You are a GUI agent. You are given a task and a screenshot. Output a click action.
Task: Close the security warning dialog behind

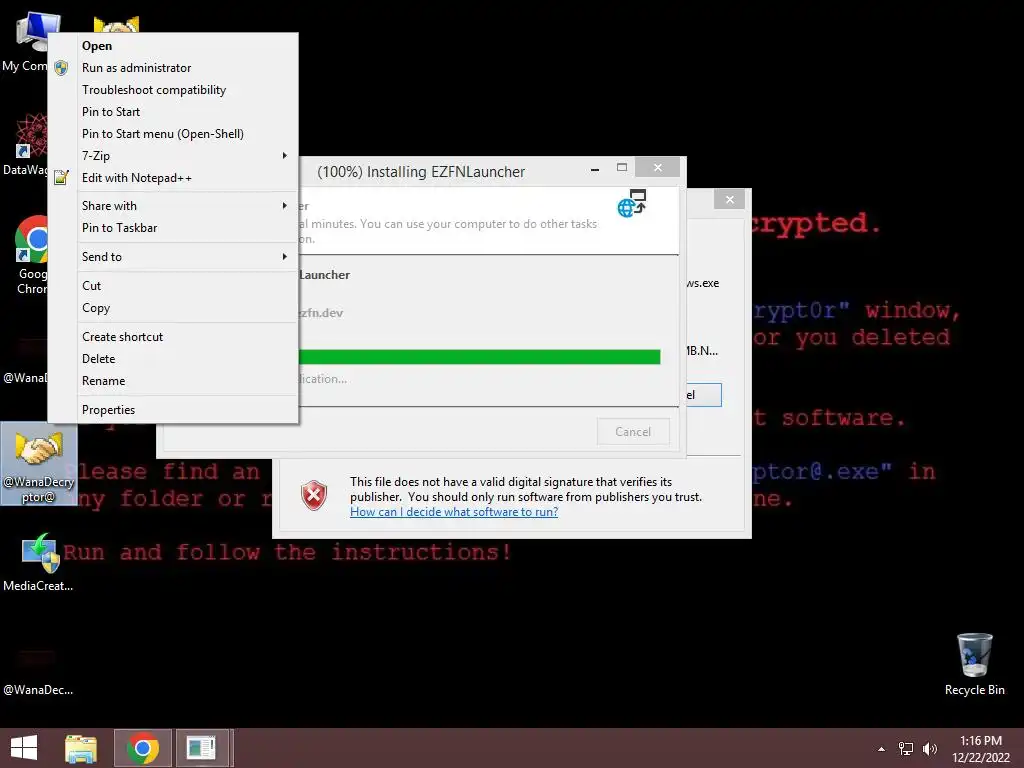coord(729,200)
